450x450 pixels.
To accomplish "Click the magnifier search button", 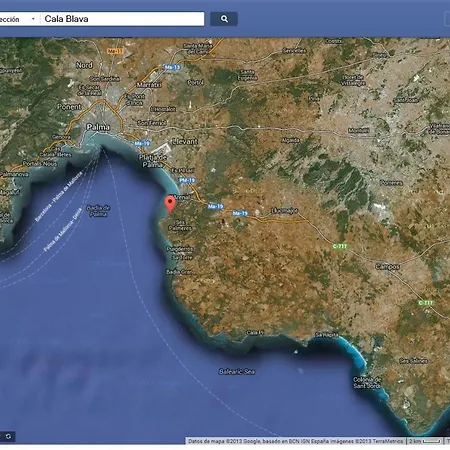I will 224,19.
